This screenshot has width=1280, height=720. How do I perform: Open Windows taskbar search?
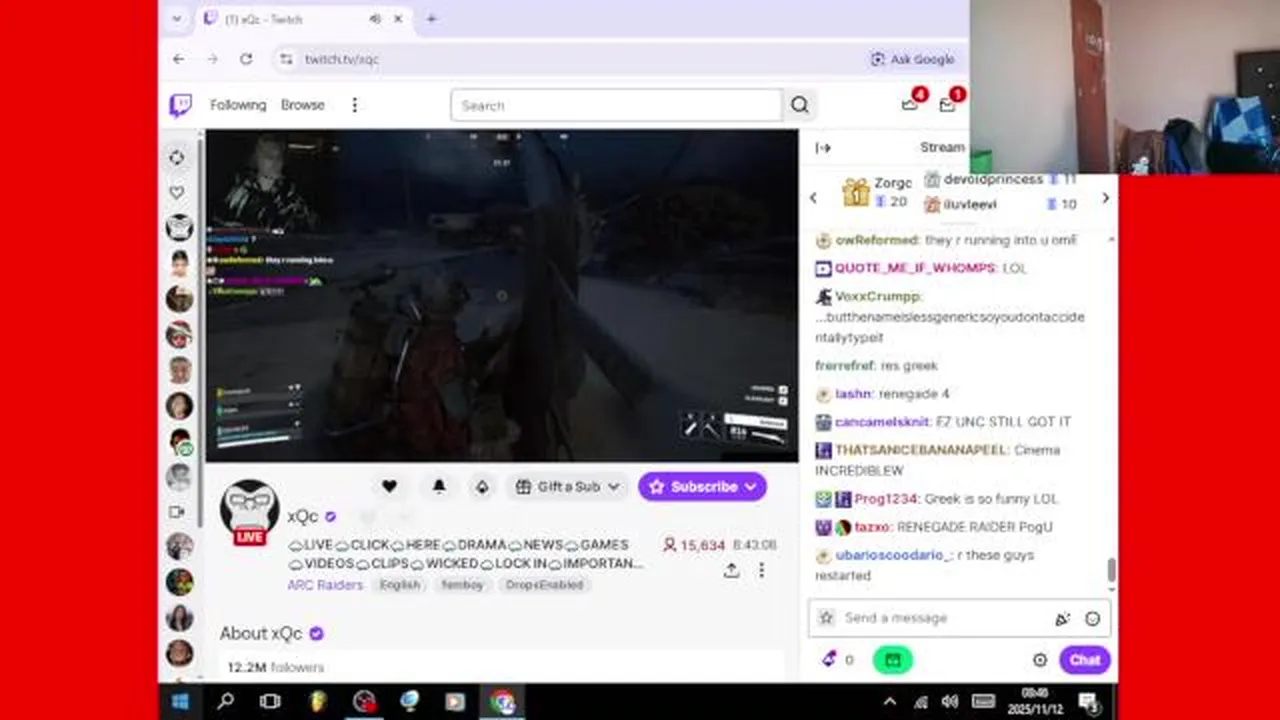[x=226, y=702]
